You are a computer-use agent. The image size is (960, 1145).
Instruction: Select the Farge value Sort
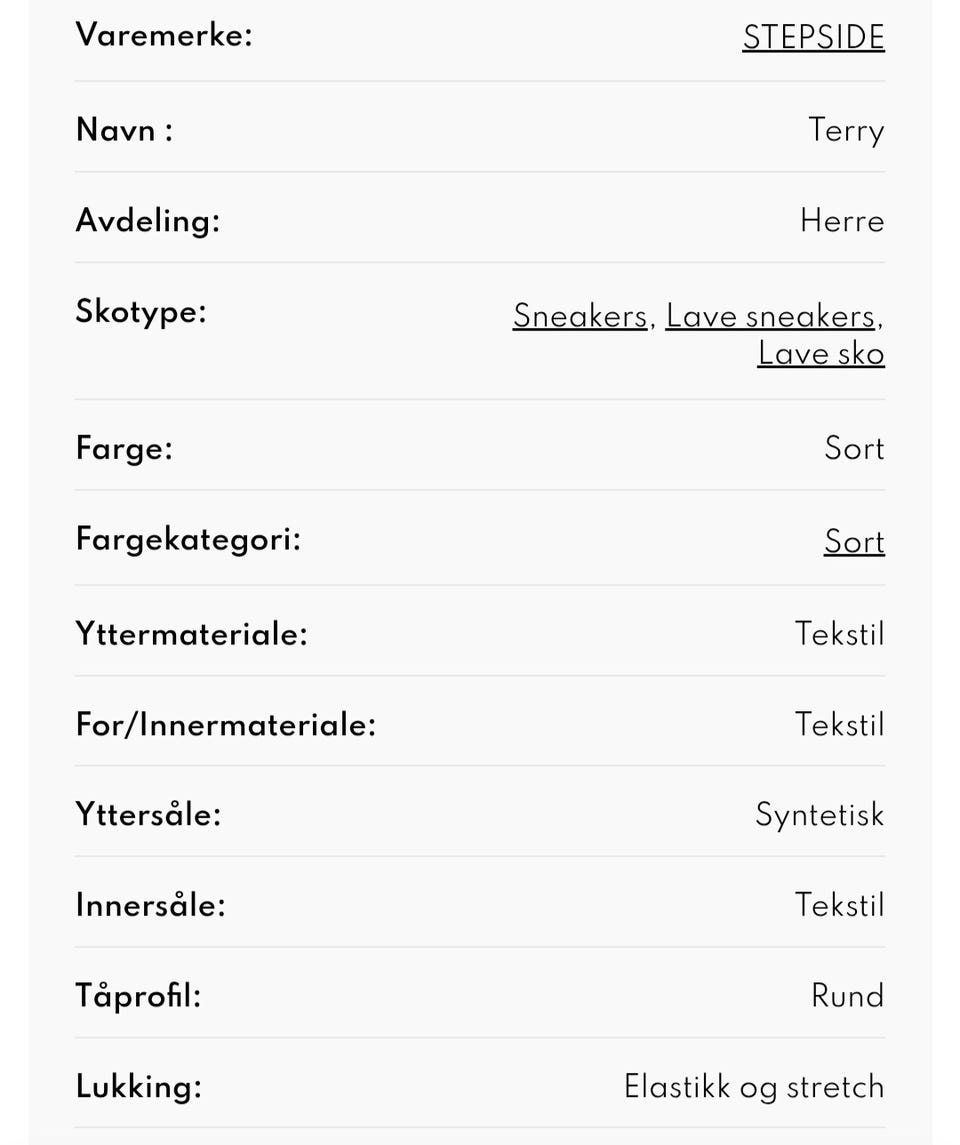[854, 448]
